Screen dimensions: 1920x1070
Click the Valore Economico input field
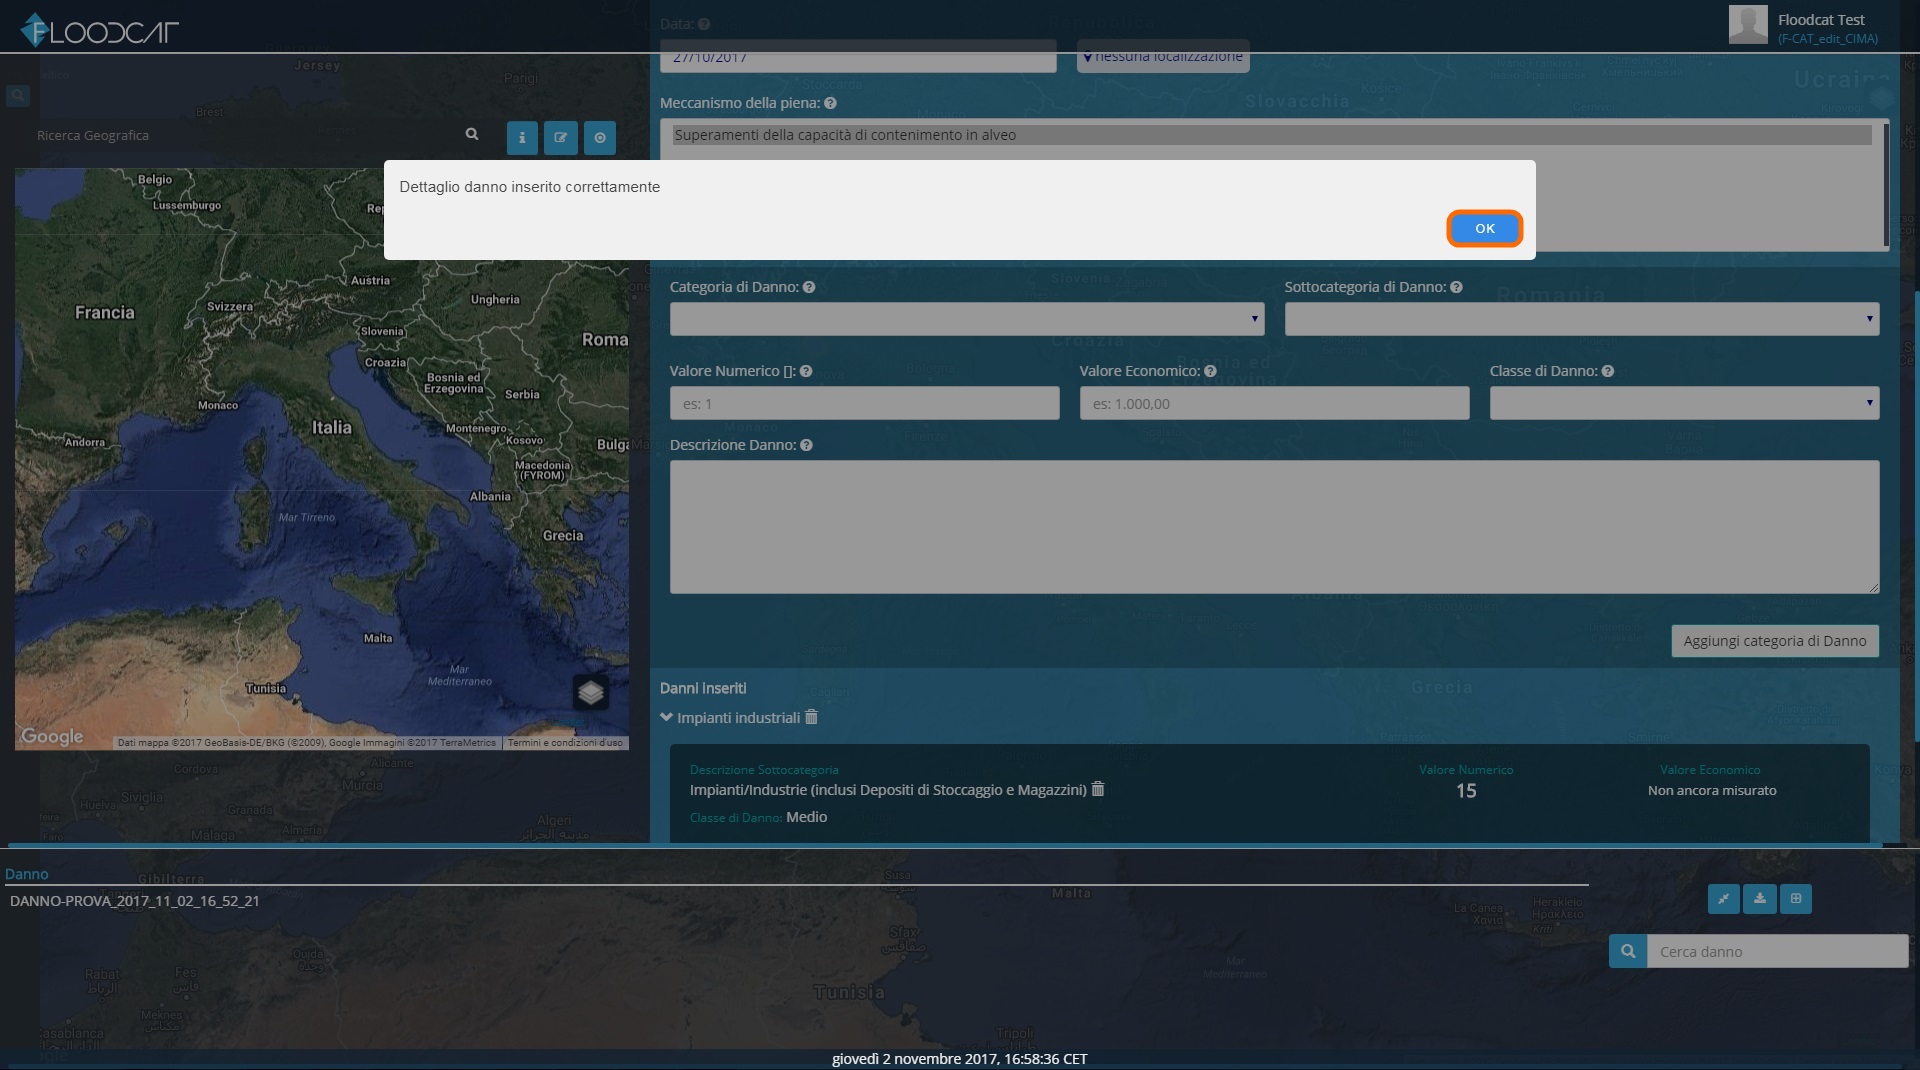click(x=1274, y=403)
